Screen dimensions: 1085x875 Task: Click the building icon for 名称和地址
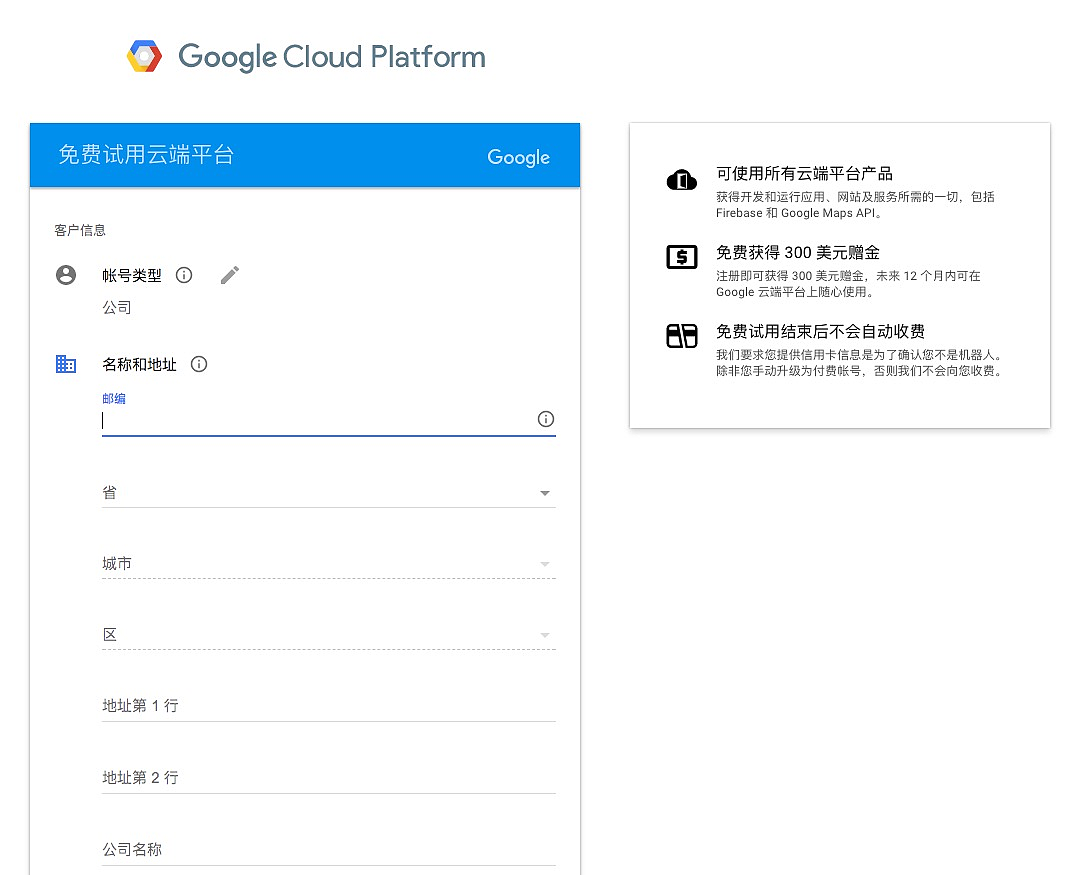point(66,364)
